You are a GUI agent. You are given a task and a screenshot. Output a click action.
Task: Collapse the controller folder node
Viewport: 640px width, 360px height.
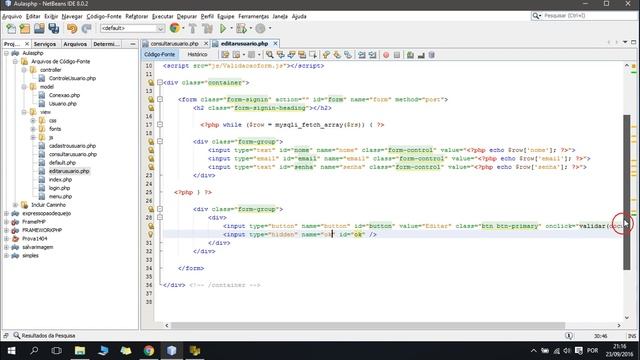click(x=24, y=70)
